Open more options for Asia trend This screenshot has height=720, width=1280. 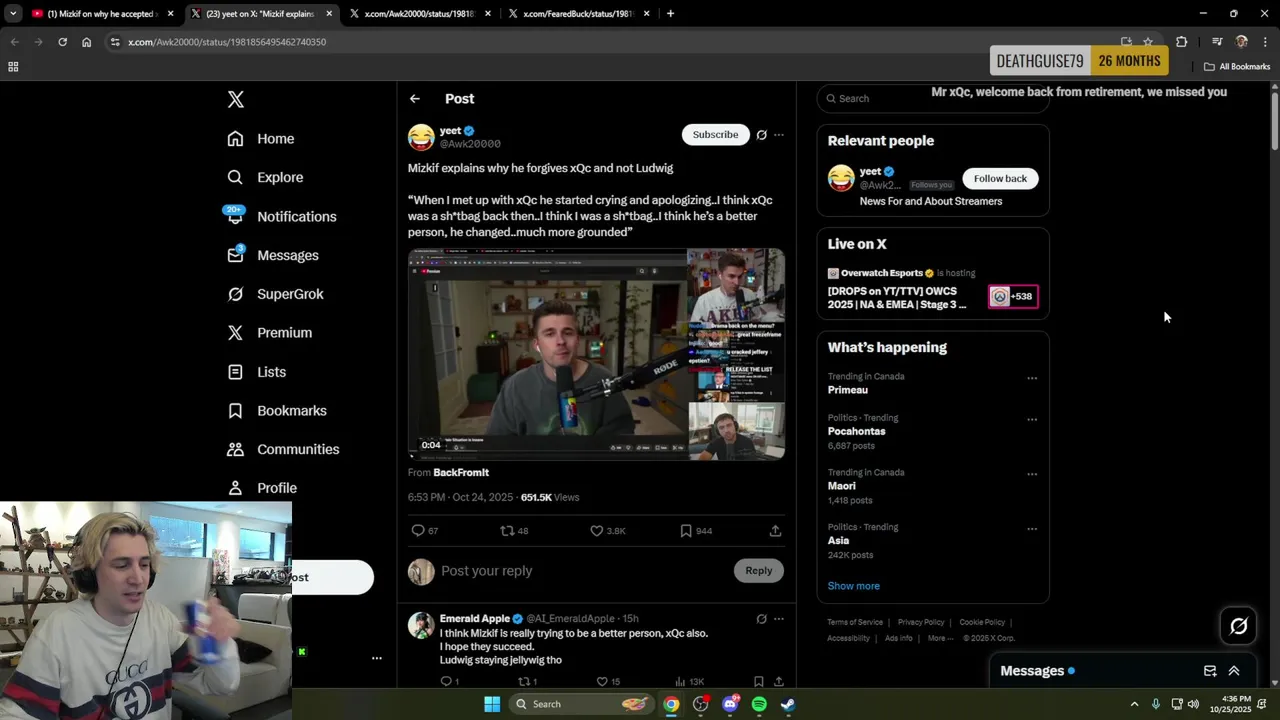tap(1032, 529)
